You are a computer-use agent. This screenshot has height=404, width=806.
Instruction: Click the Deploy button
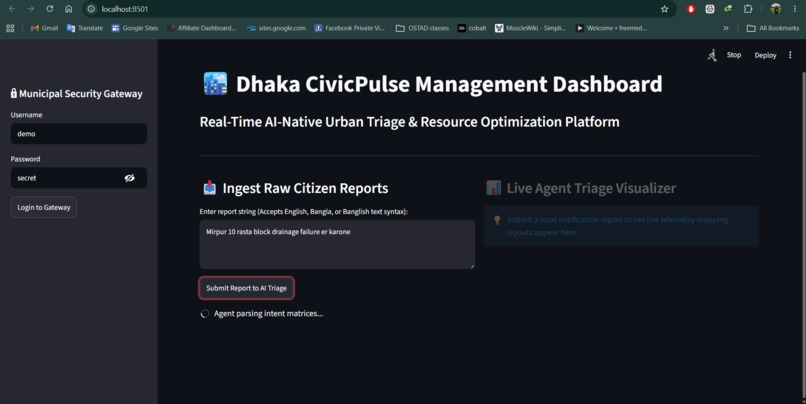(765, 55)
